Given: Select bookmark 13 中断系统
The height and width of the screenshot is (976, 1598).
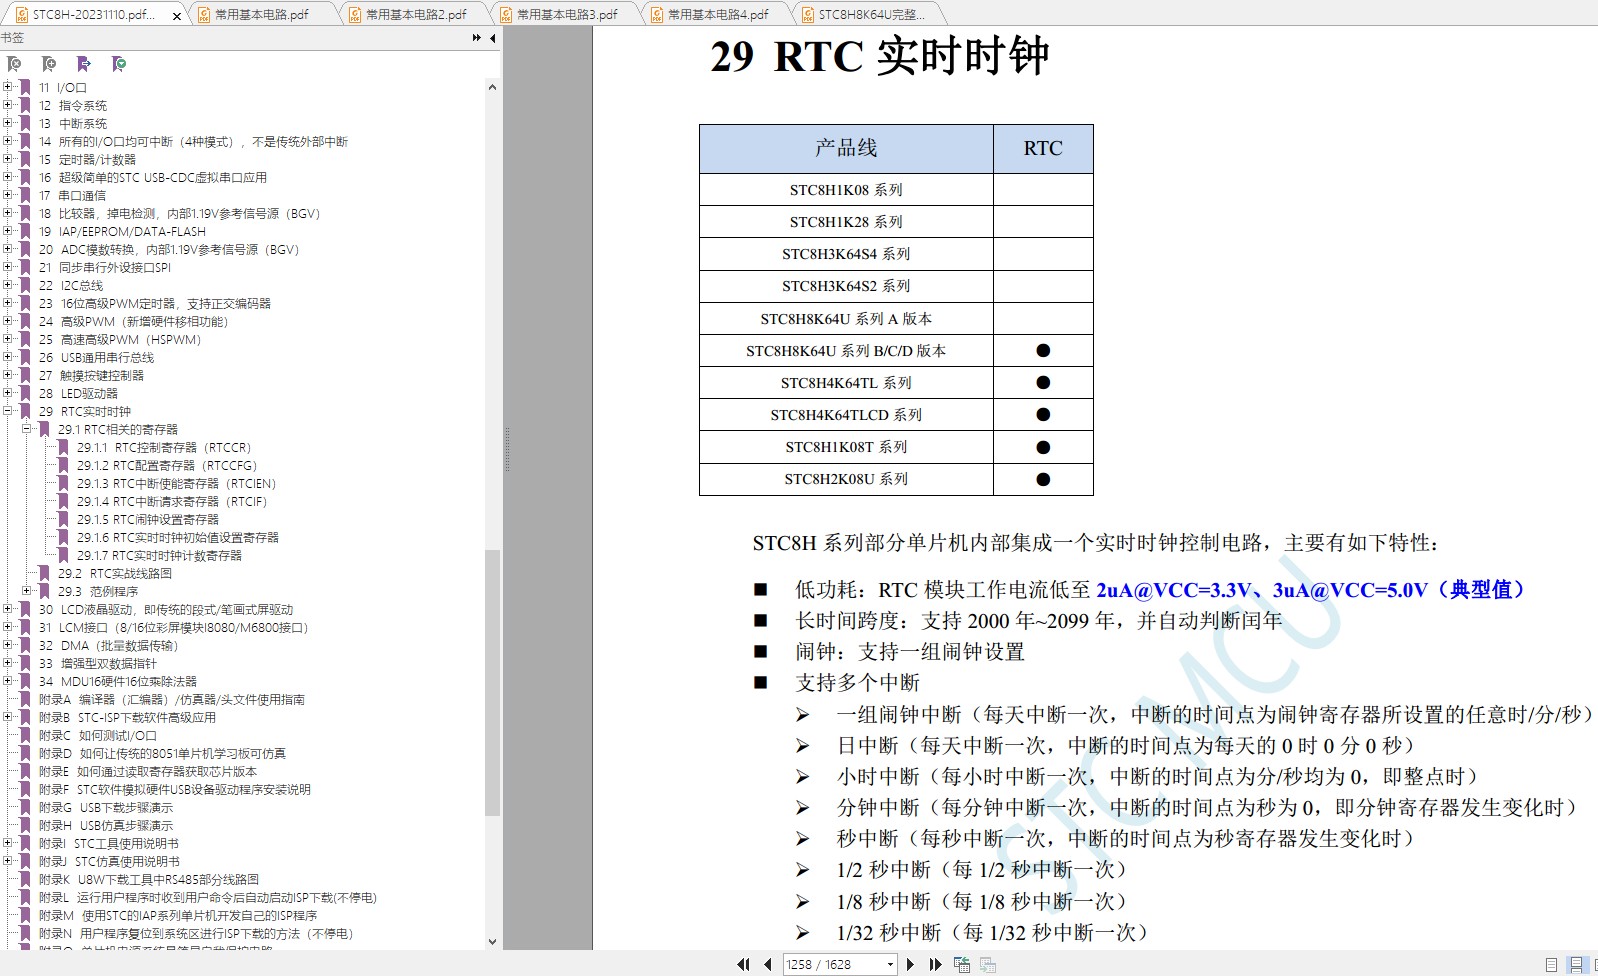Looking at the screenshot, I should click(73, 123).
